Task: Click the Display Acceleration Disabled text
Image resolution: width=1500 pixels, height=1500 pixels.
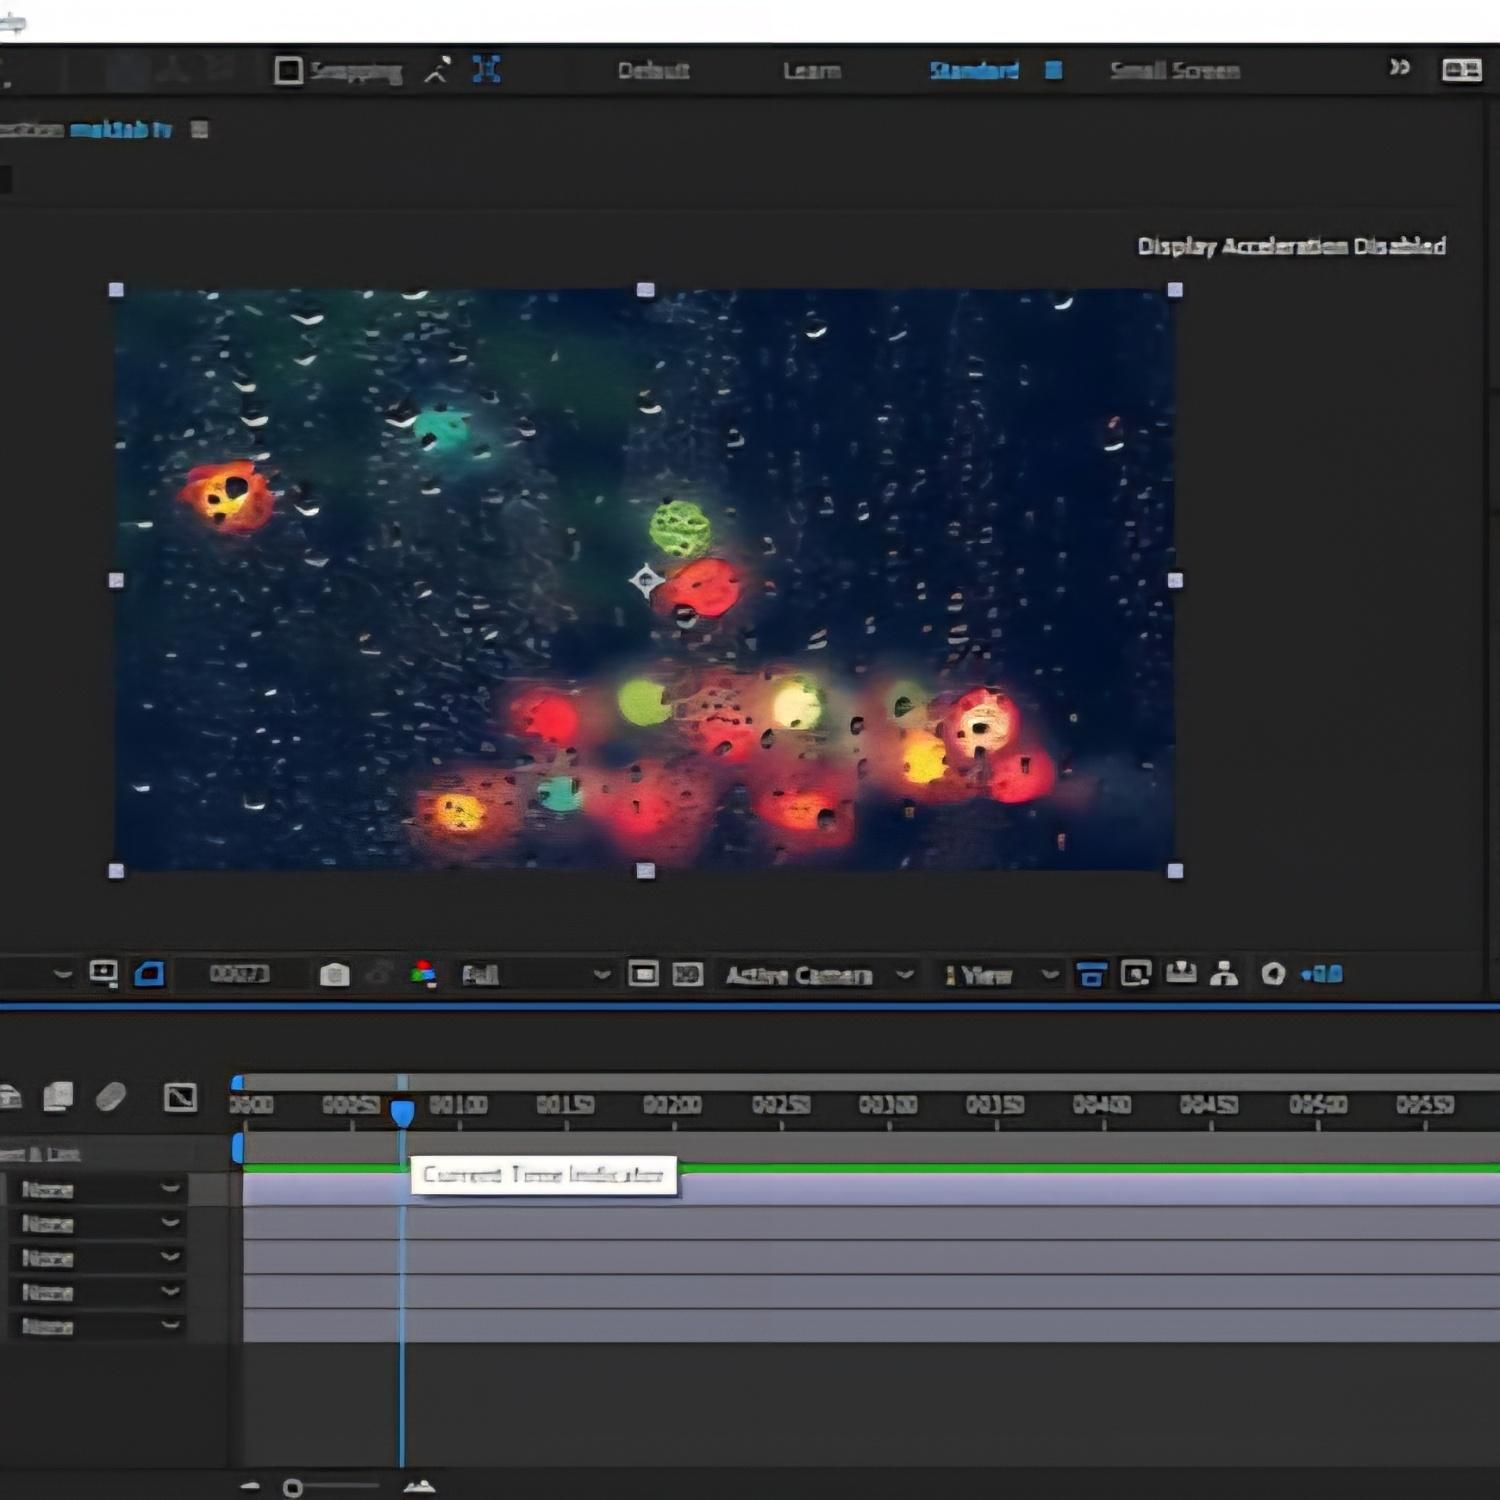Action: click(1292, 246)
